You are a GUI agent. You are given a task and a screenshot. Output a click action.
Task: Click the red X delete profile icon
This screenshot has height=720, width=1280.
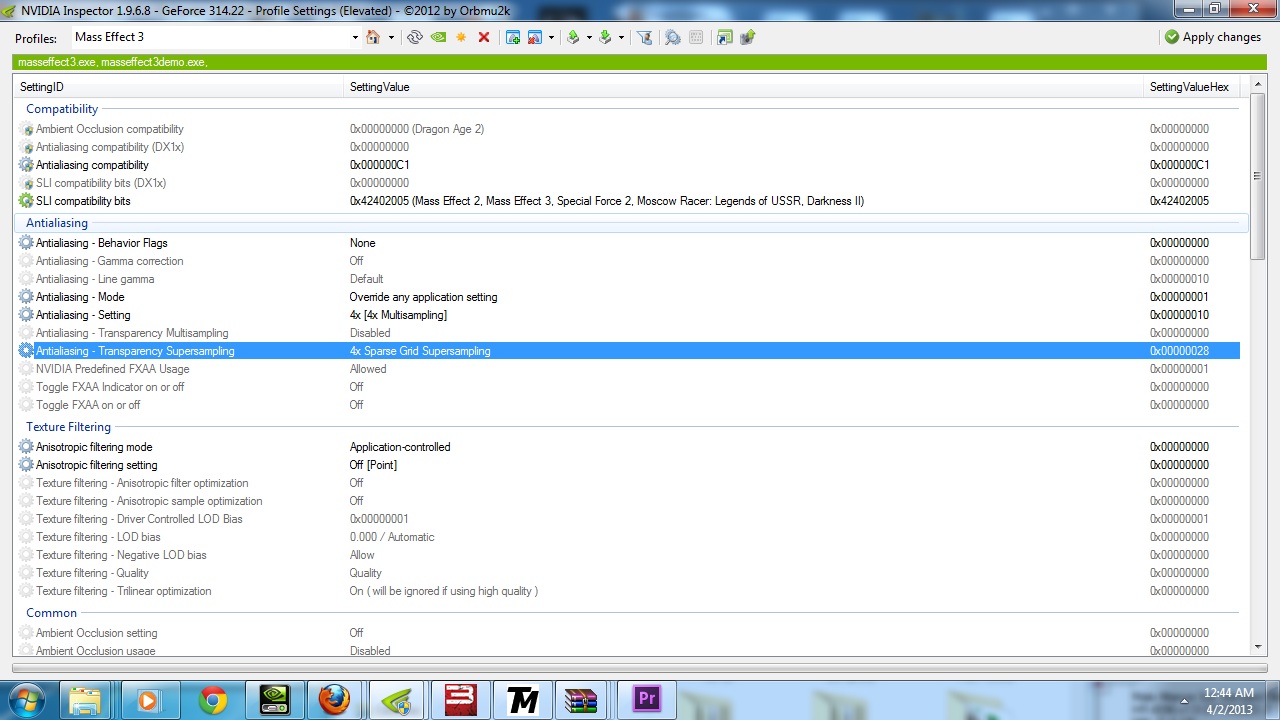point(484,37)
